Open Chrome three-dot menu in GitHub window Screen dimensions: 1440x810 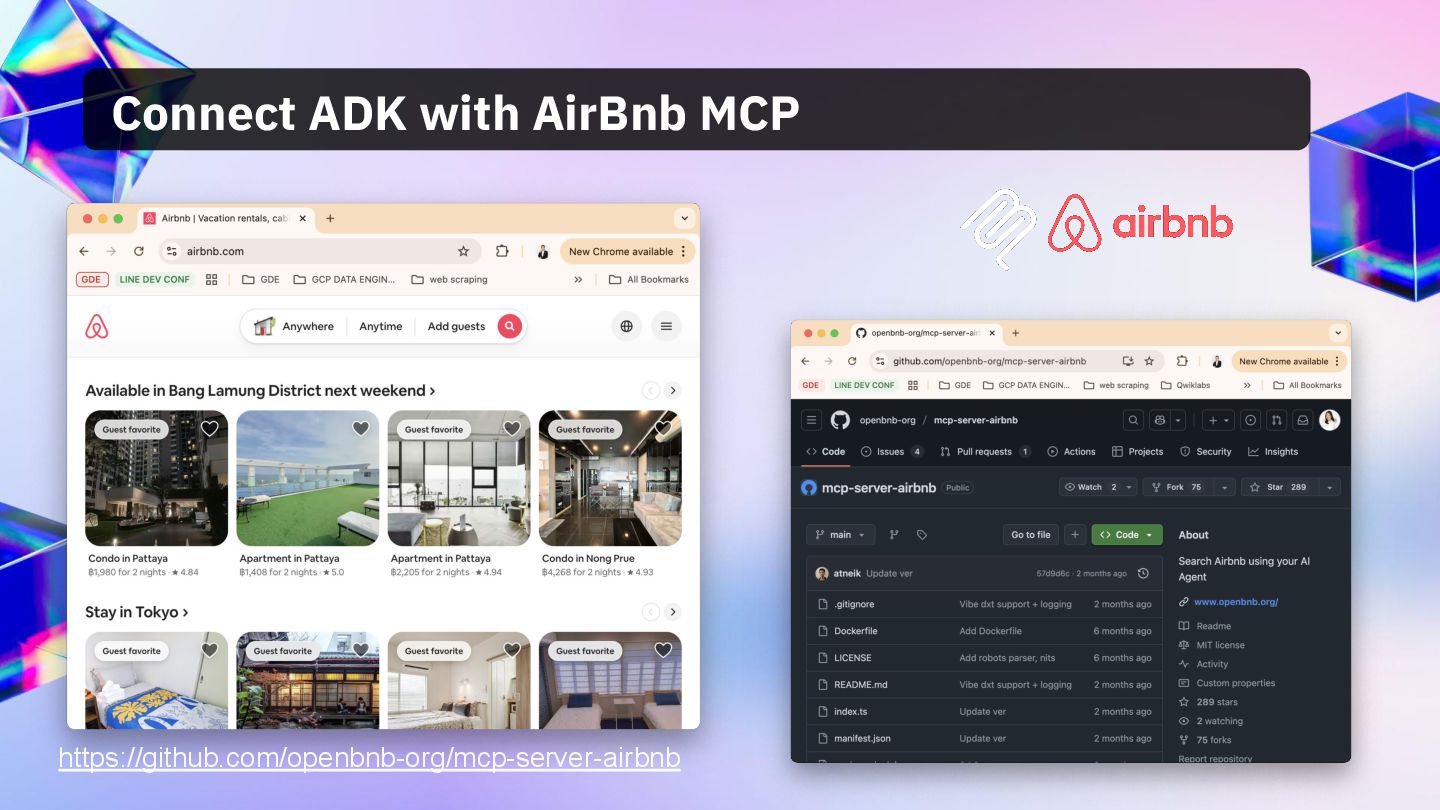pos(1337,361)
